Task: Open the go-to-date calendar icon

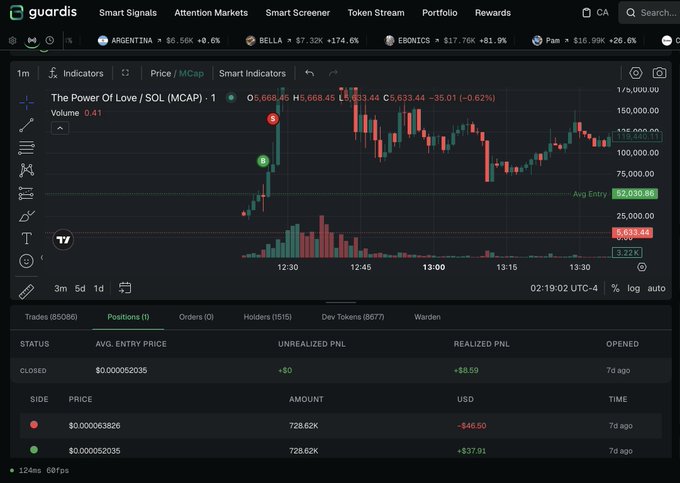Action: click(125, 288)
